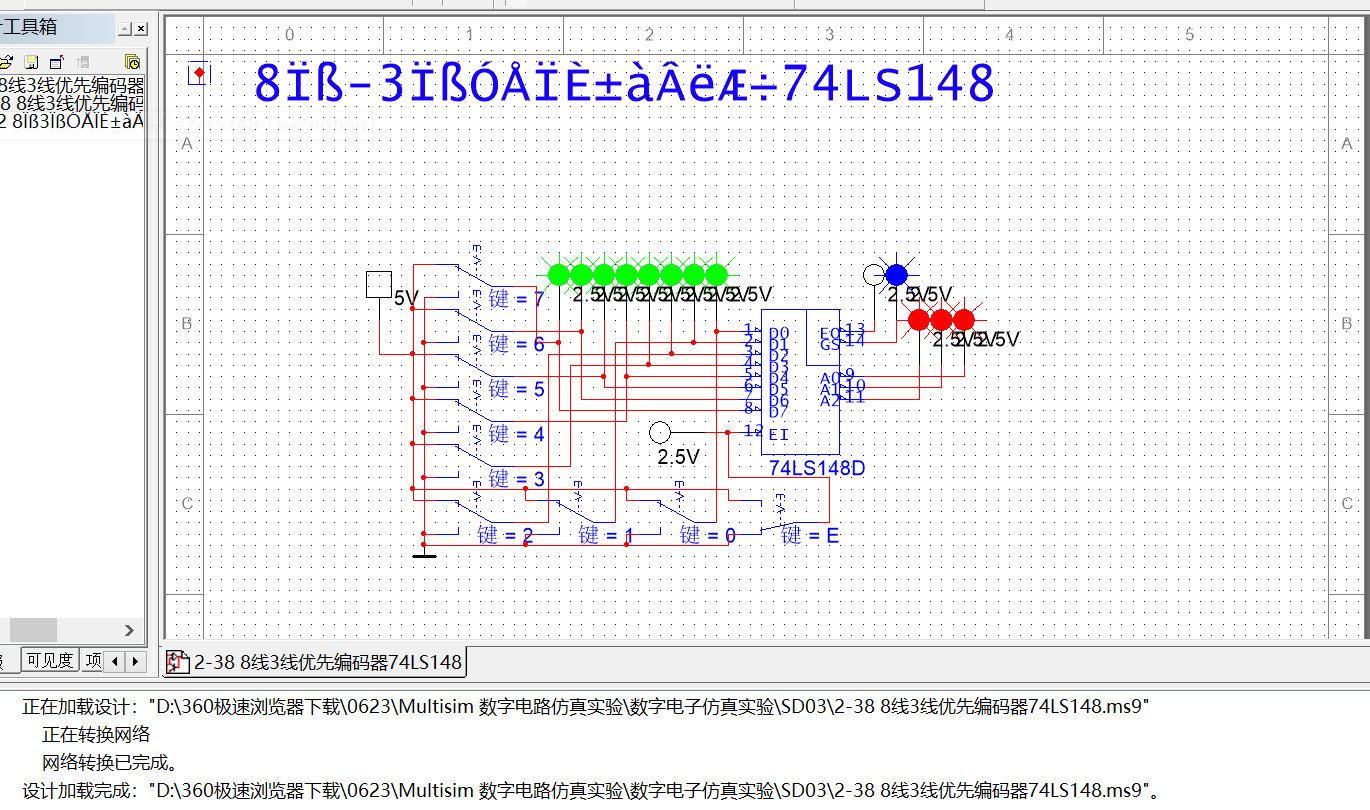The height and width of the screenshot is (810, 1370).
Task: Click the grayed rename icon in the toolbox toolbar
Action: [x=83, y=62]
